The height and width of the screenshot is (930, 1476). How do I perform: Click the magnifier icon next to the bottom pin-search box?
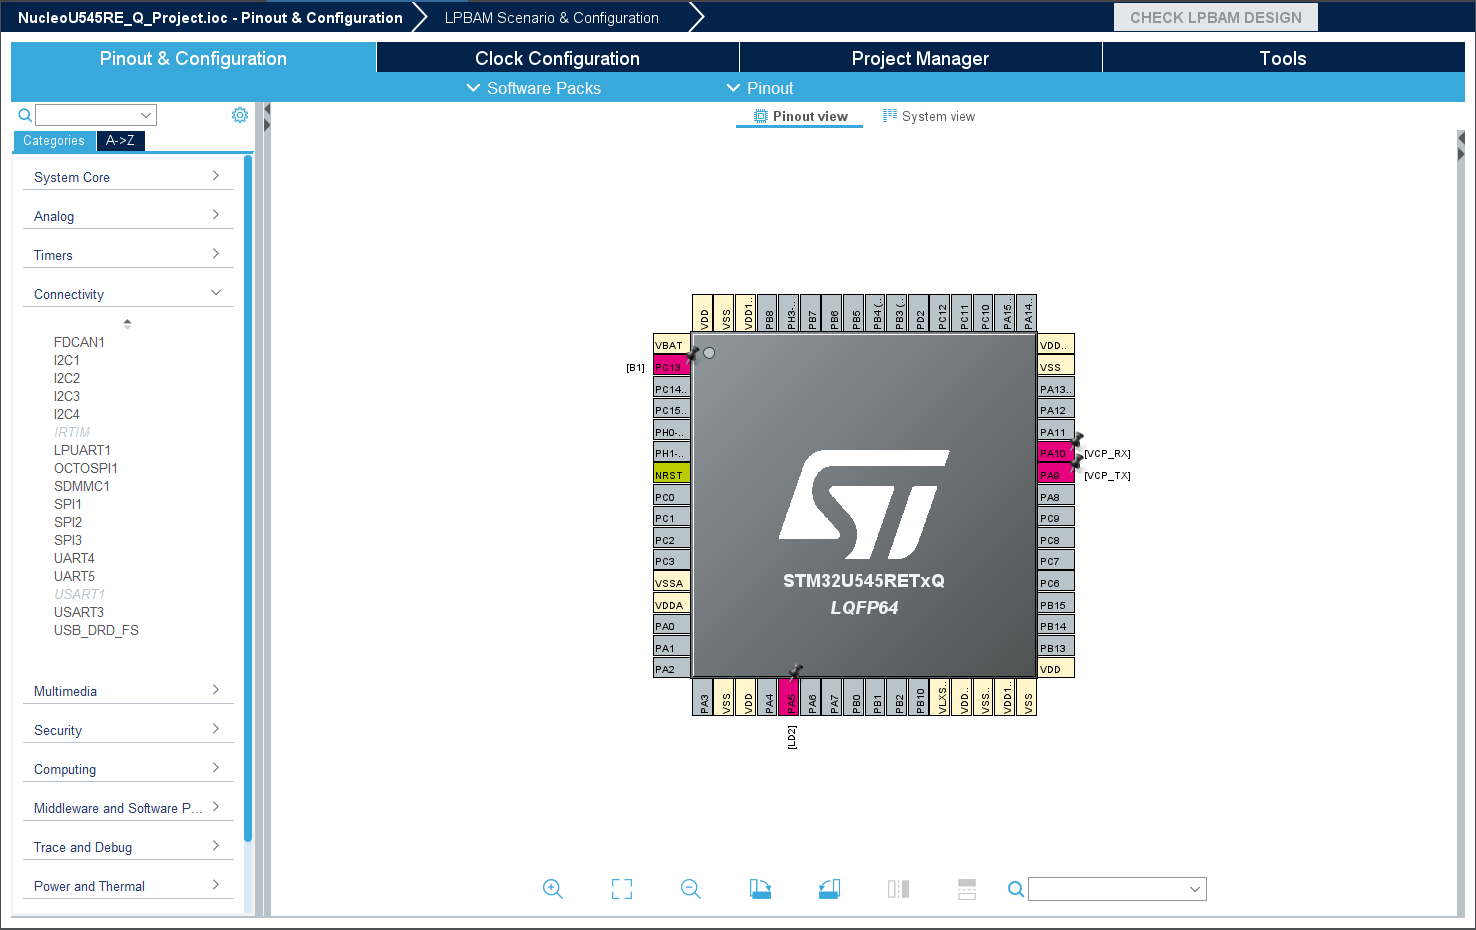1016,889
